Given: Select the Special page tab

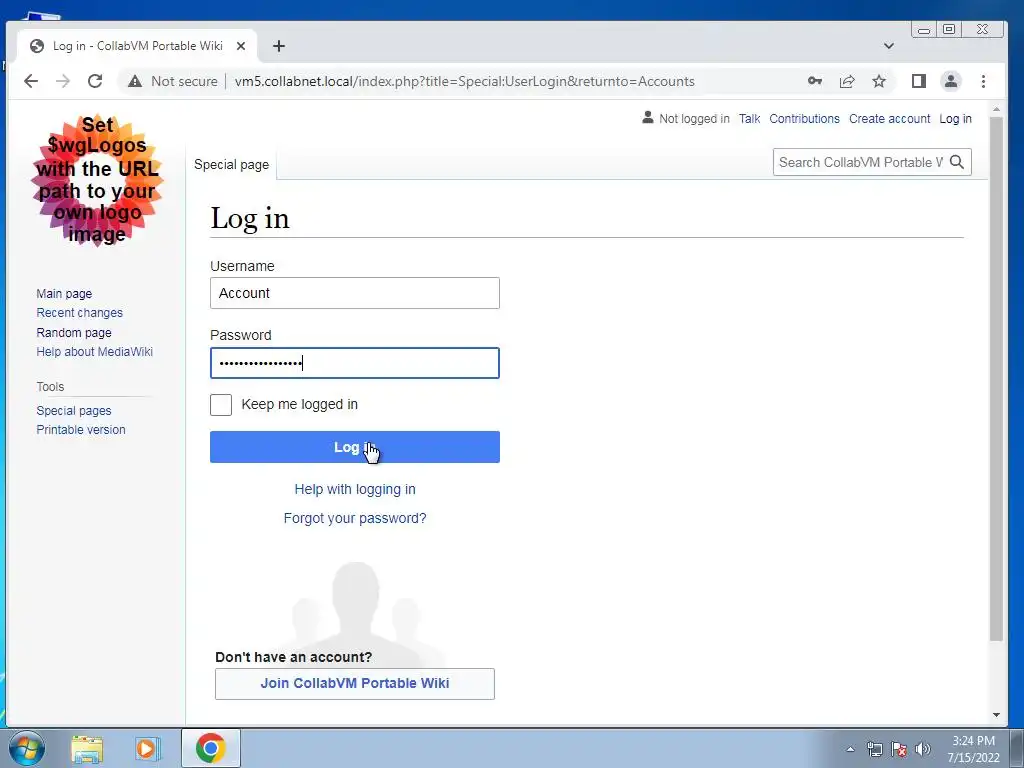Looking at the screenshot, I should tap(231, 165).
